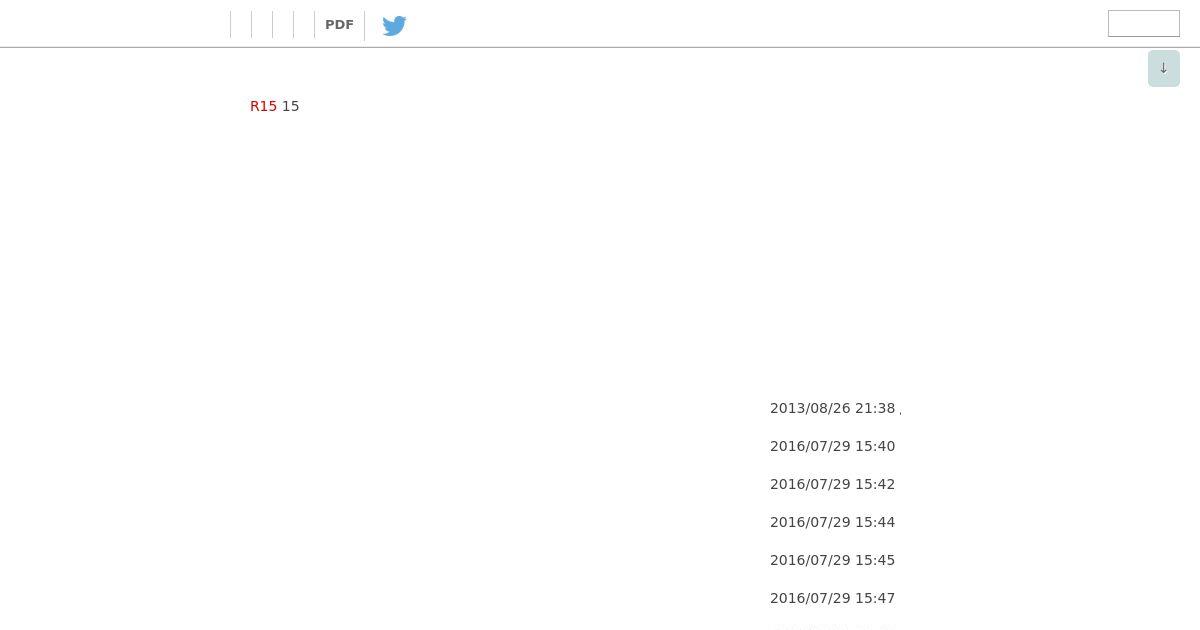
Task: Share the page via the blue bird icon
Action: [394, 25]
